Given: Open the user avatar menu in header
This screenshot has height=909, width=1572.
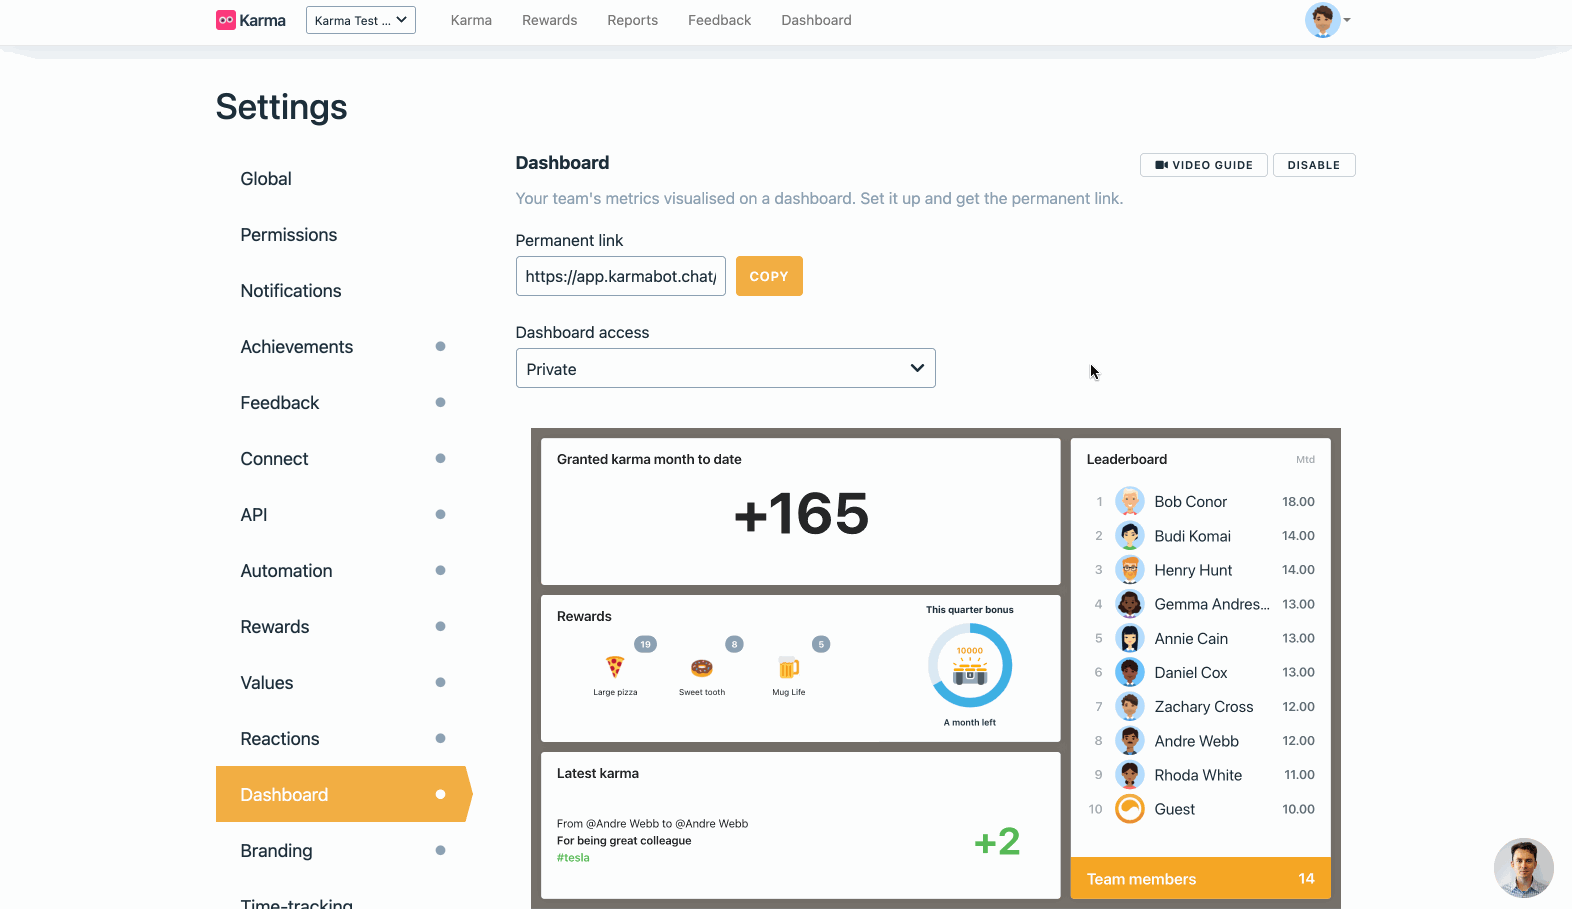Looking at the screenshot, I should pos(1322,20).
